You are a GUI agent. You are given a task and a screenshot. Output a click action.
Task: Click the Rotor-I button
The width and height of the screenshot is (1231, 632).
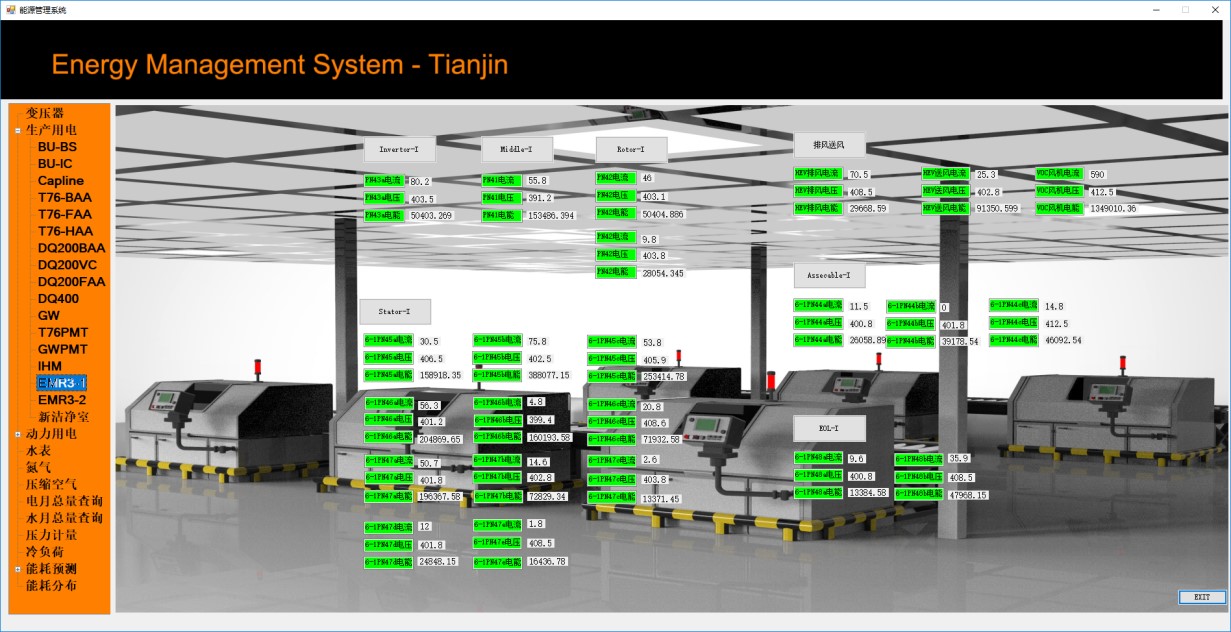[631, 150]
